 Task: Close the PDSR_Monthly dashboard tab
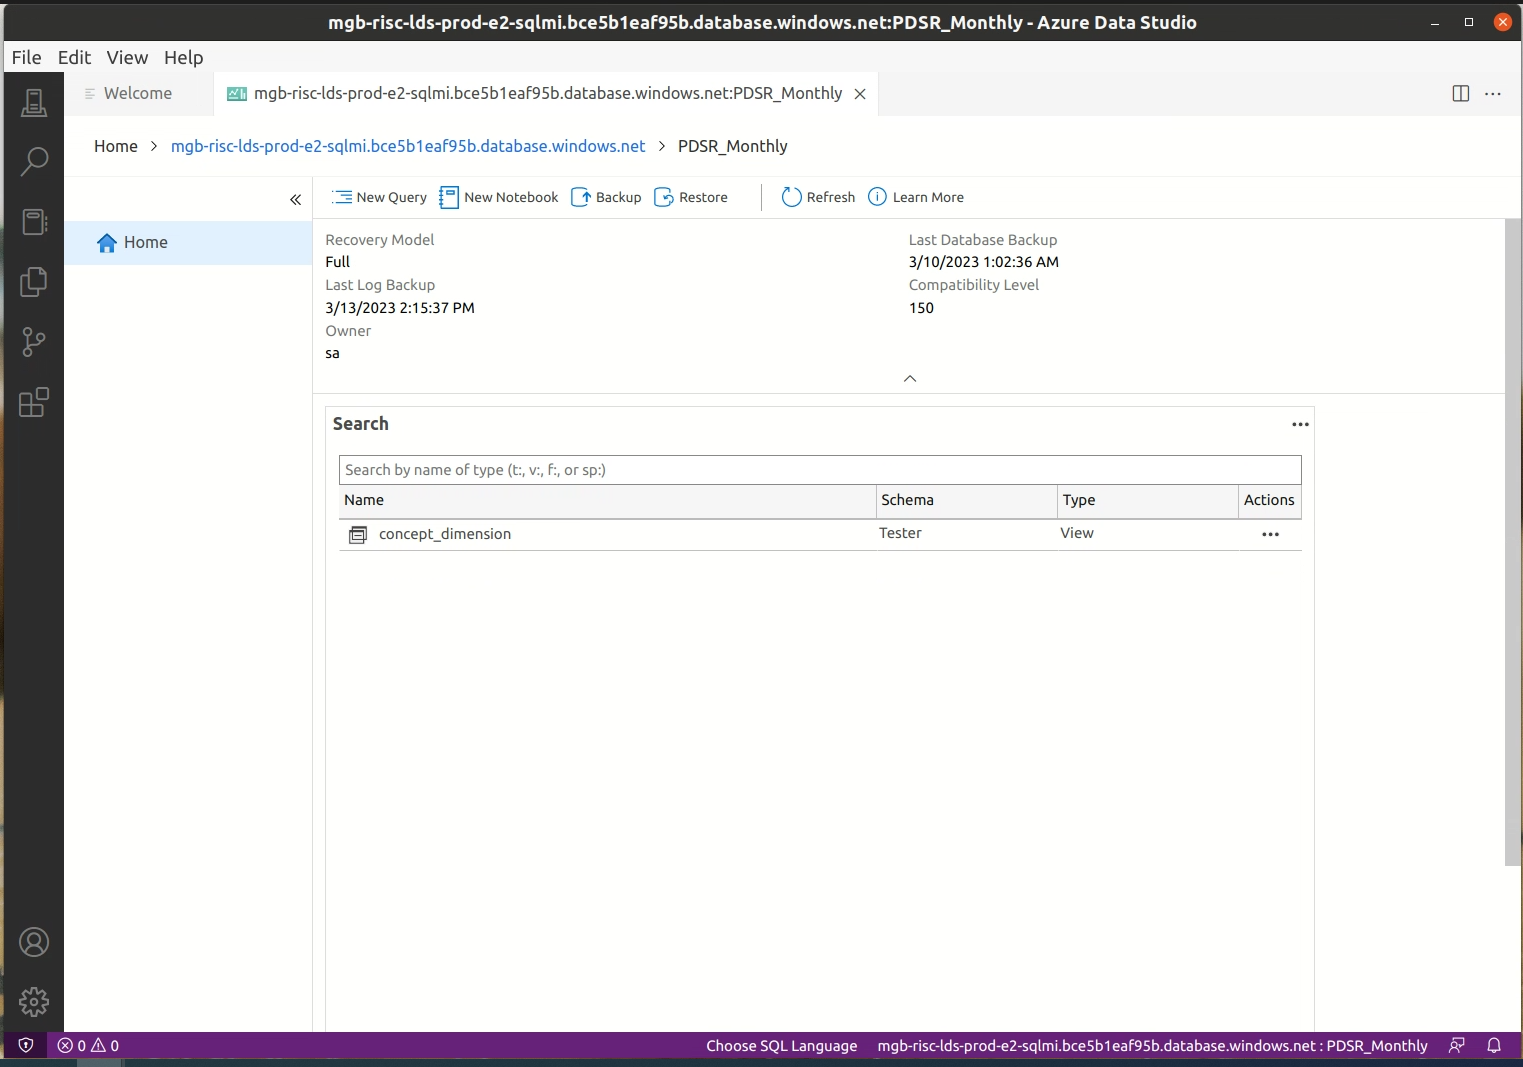pyautogui.click(x=860, y=94)
